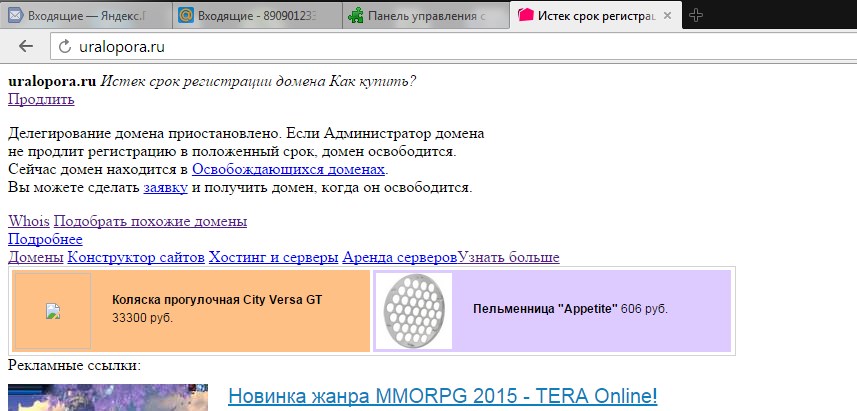The image size is (857, 411).
Task: Click the 'Домены' link
Action: pyautogui.click(x=36, y=257)
